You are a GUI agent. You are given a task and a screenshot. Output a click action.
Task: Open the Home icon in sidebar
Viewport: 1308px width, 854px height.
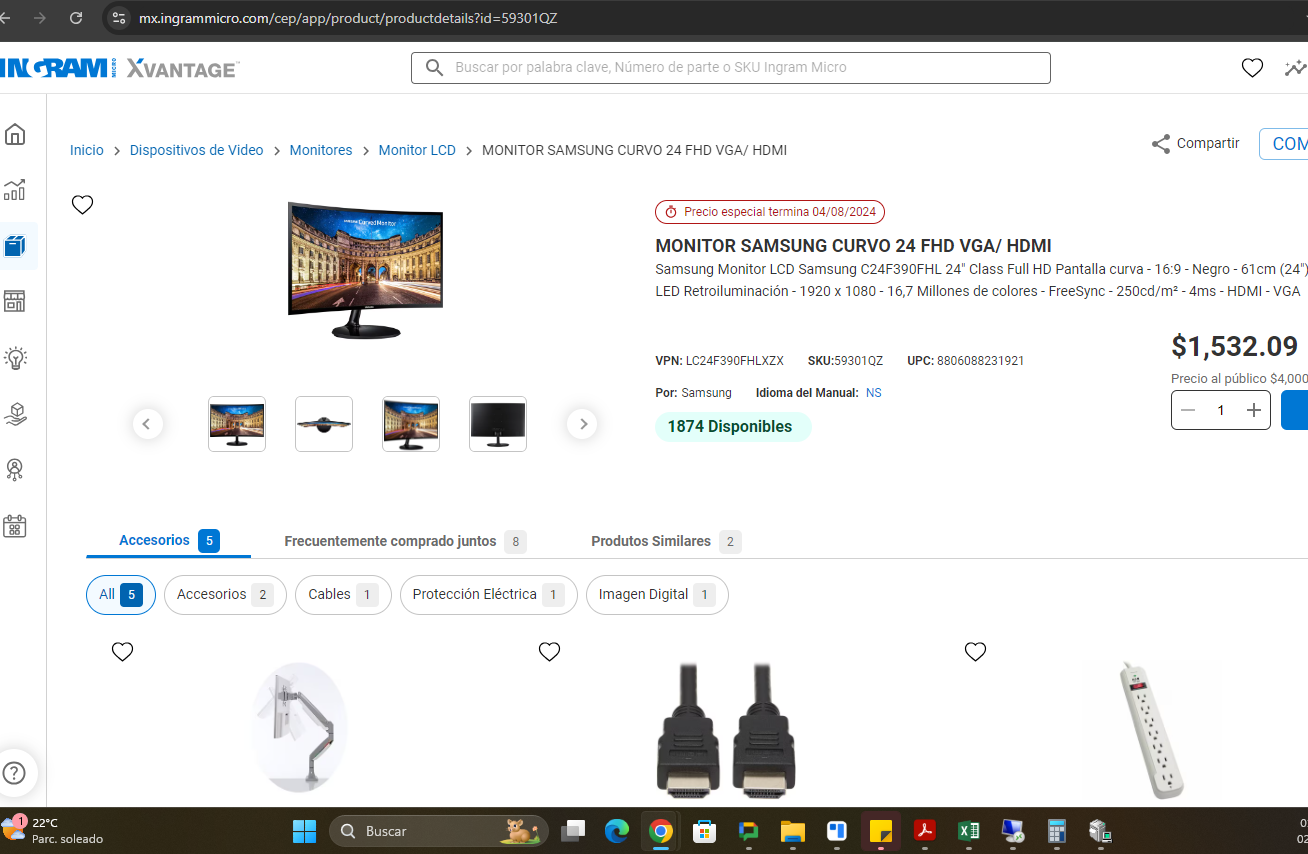(15, 134)
